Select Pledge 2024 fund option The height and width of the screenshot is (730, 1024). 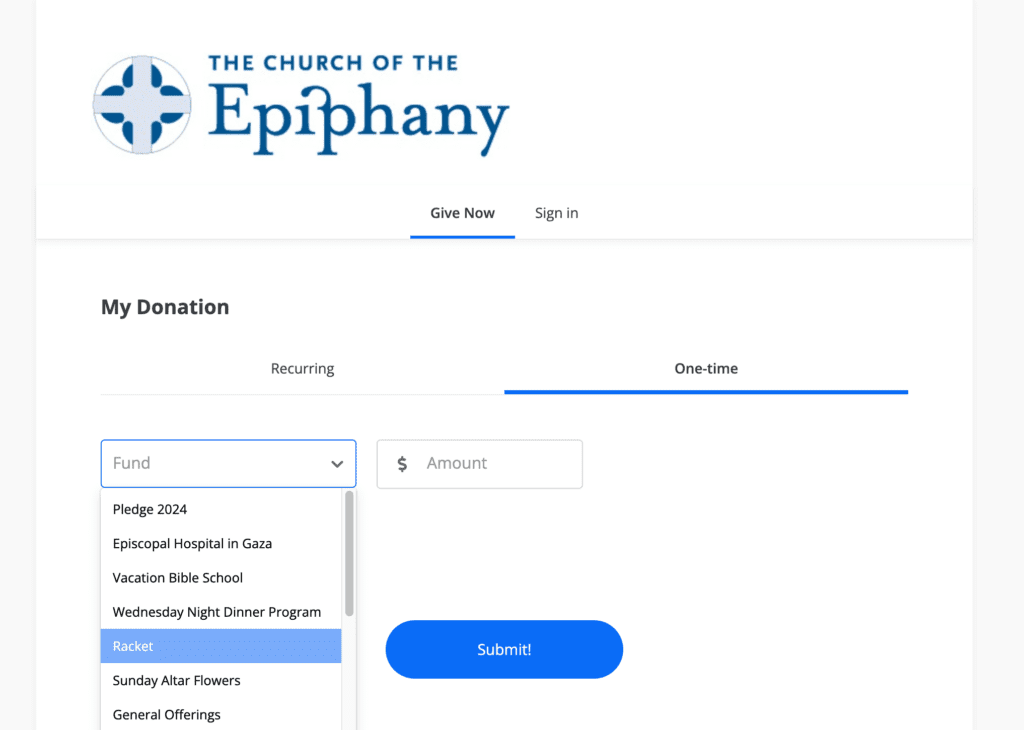pyautogui.click(x=221, y=509)
